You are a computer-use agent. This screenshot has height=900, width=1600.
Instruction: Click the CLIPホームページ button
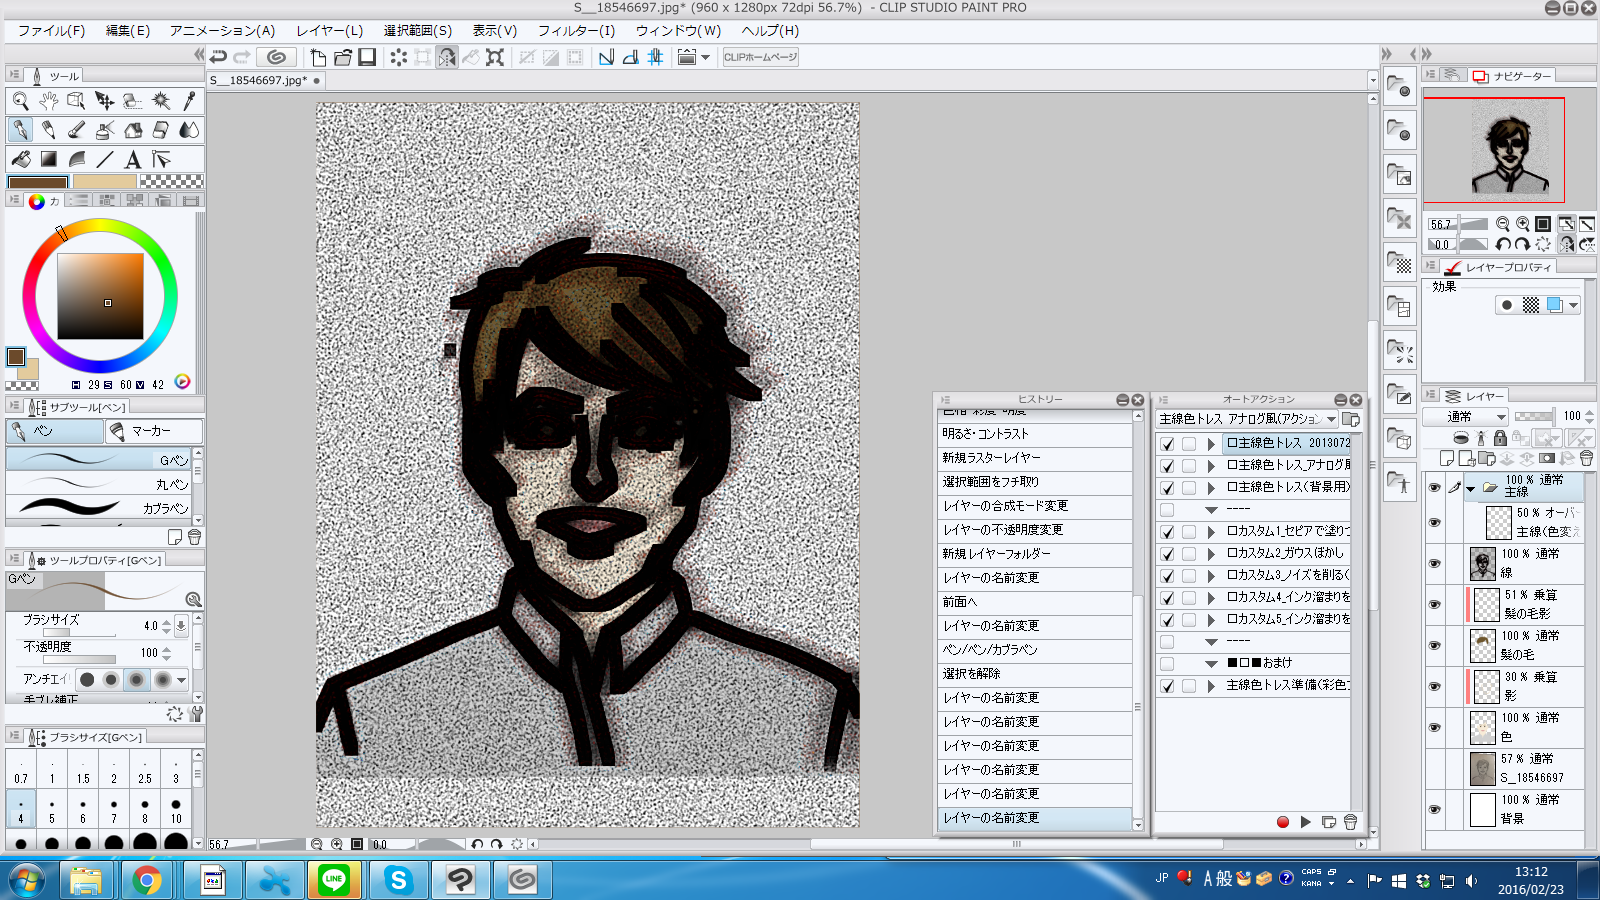[760, 57]
